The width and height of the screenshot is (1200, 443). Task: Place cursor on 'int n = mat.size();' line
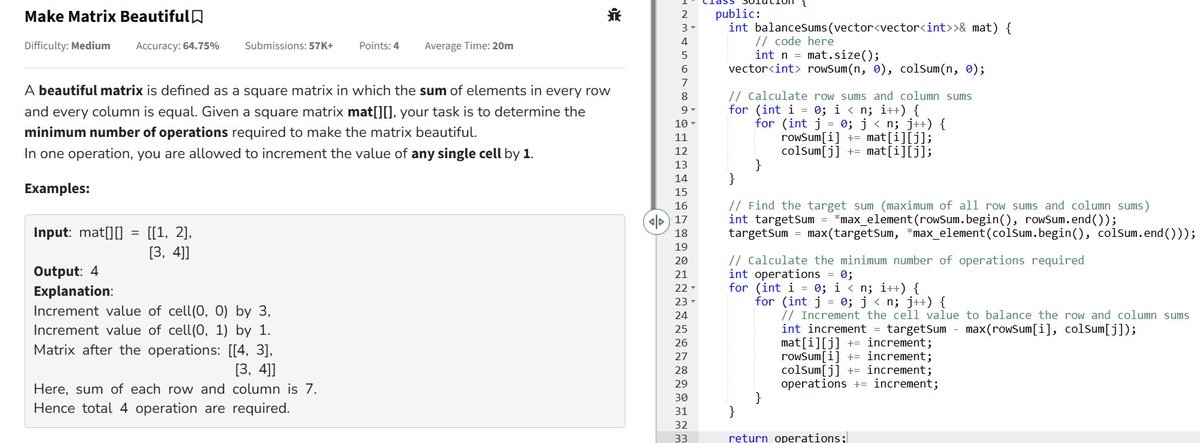click(817, 55)
